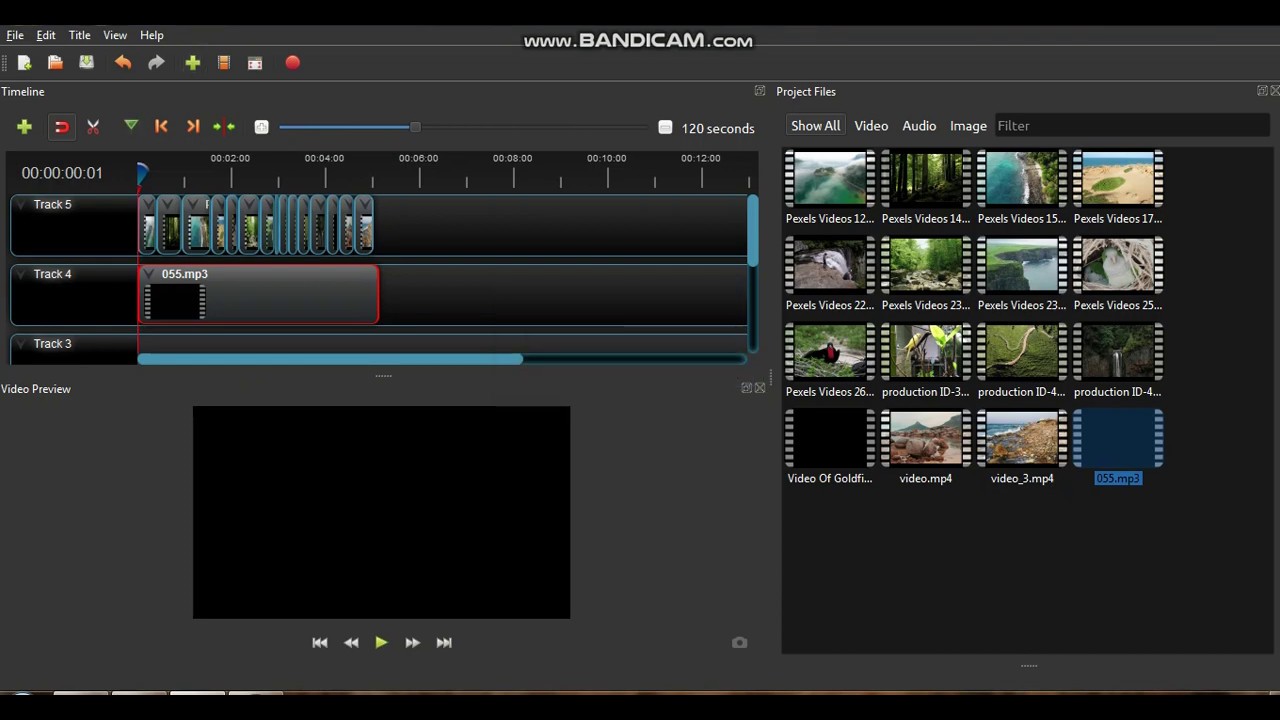Center the timeline on the playhead
Screen dimensions: 1280x720
click(x=224, y=126)
